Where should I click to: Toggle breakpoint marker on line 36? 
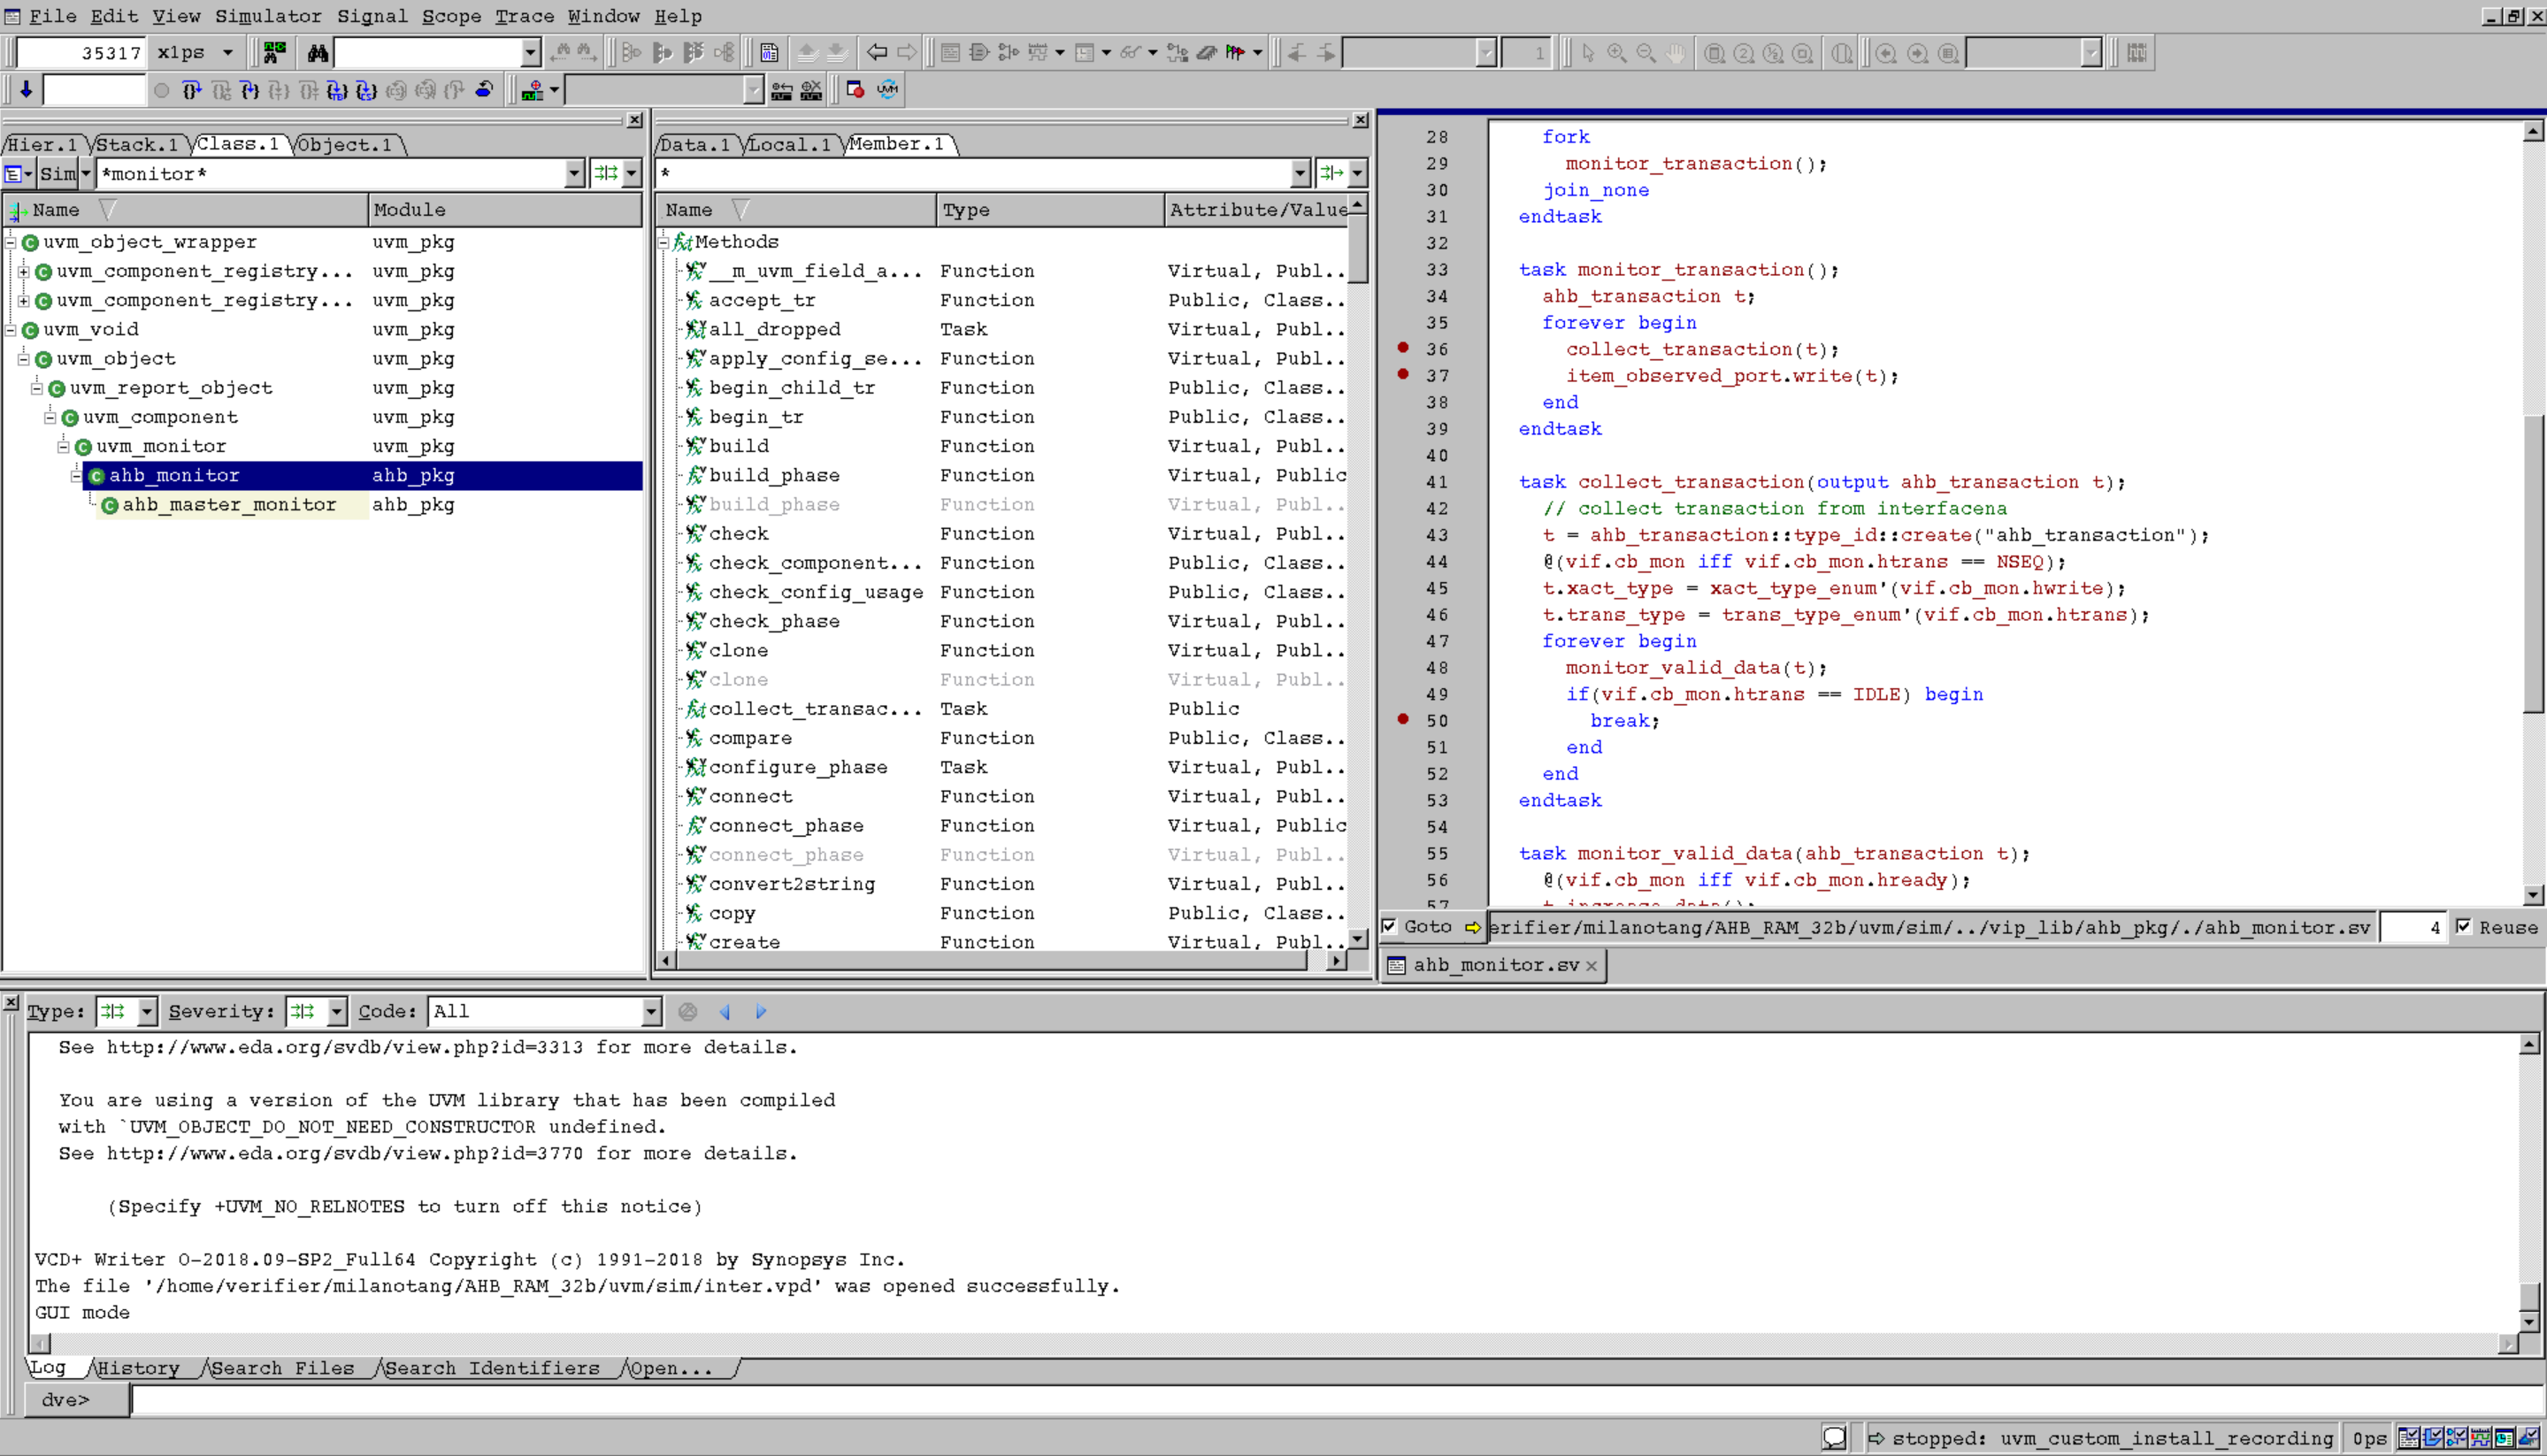pos(1403,348)
